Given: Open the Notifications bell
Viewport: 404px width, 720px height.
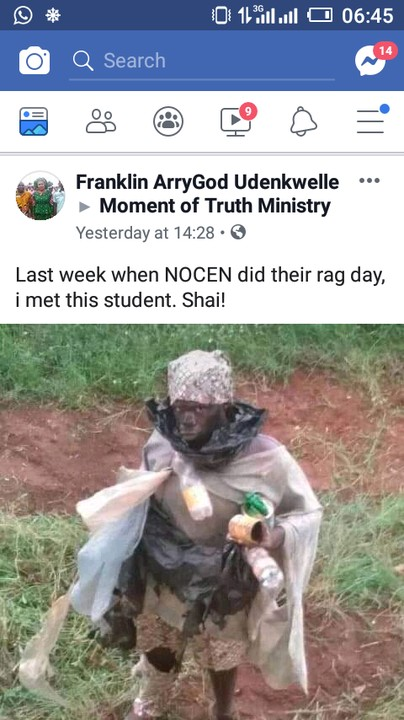Looking at the screenshot, I should pyautogui.click(x=303, y=122).
